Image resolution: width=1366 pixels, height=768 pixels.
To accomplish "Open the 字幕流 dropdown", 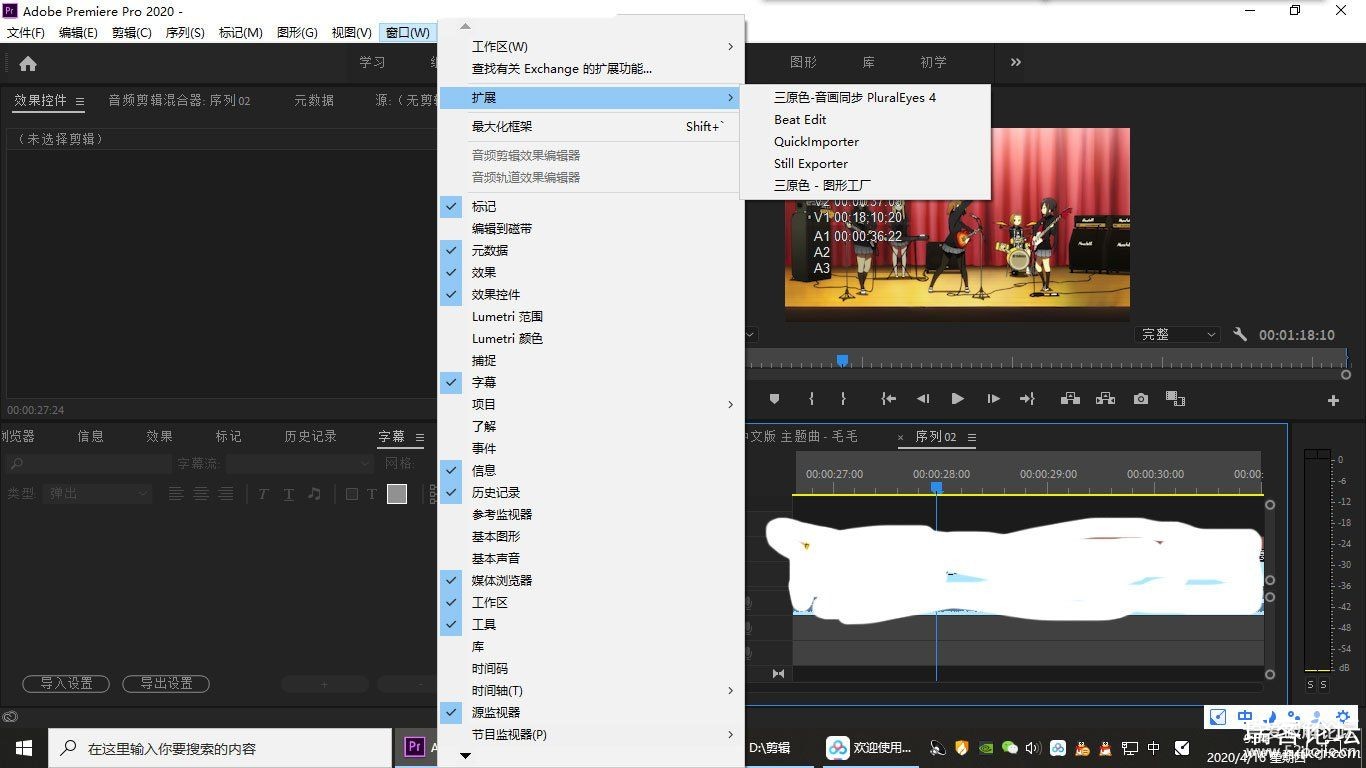I will 299,464.
